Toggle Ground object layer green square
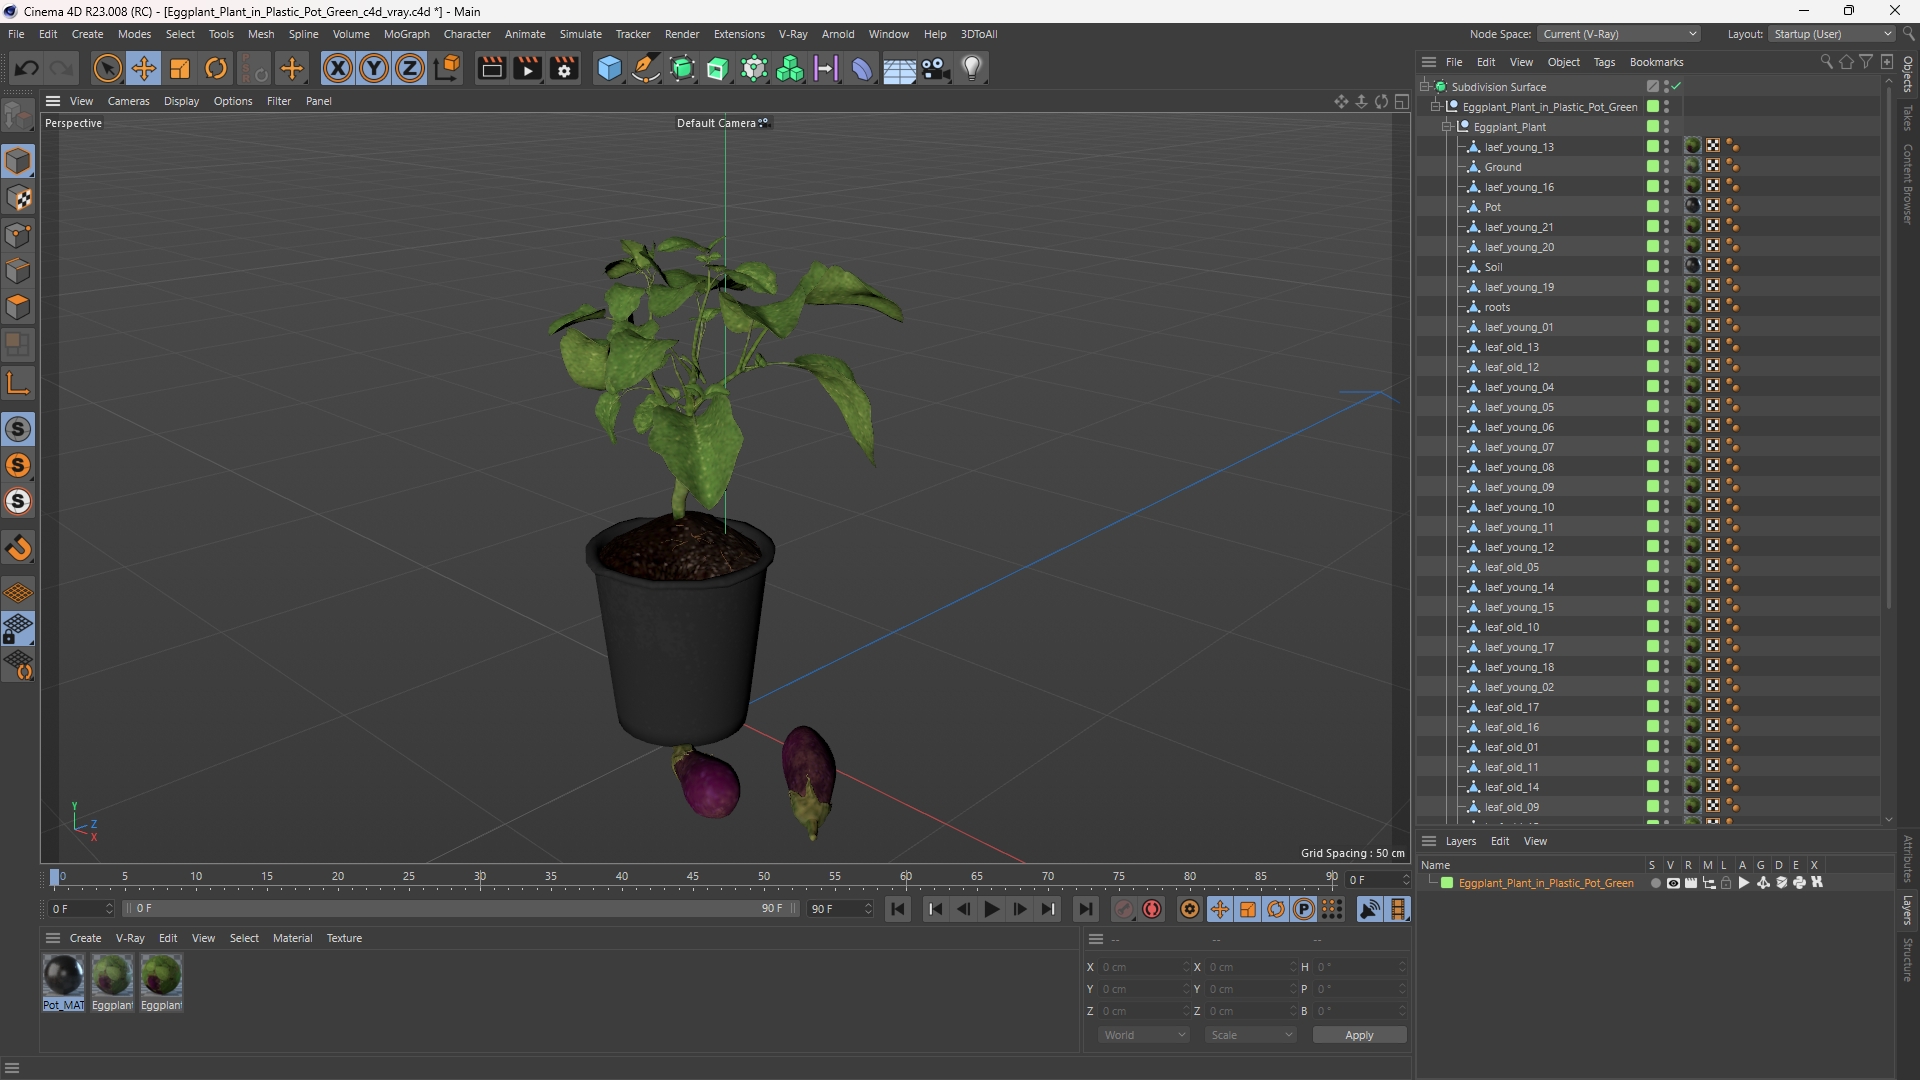The height and width of the screenshot is (1080, 1920). point(1653,167)
